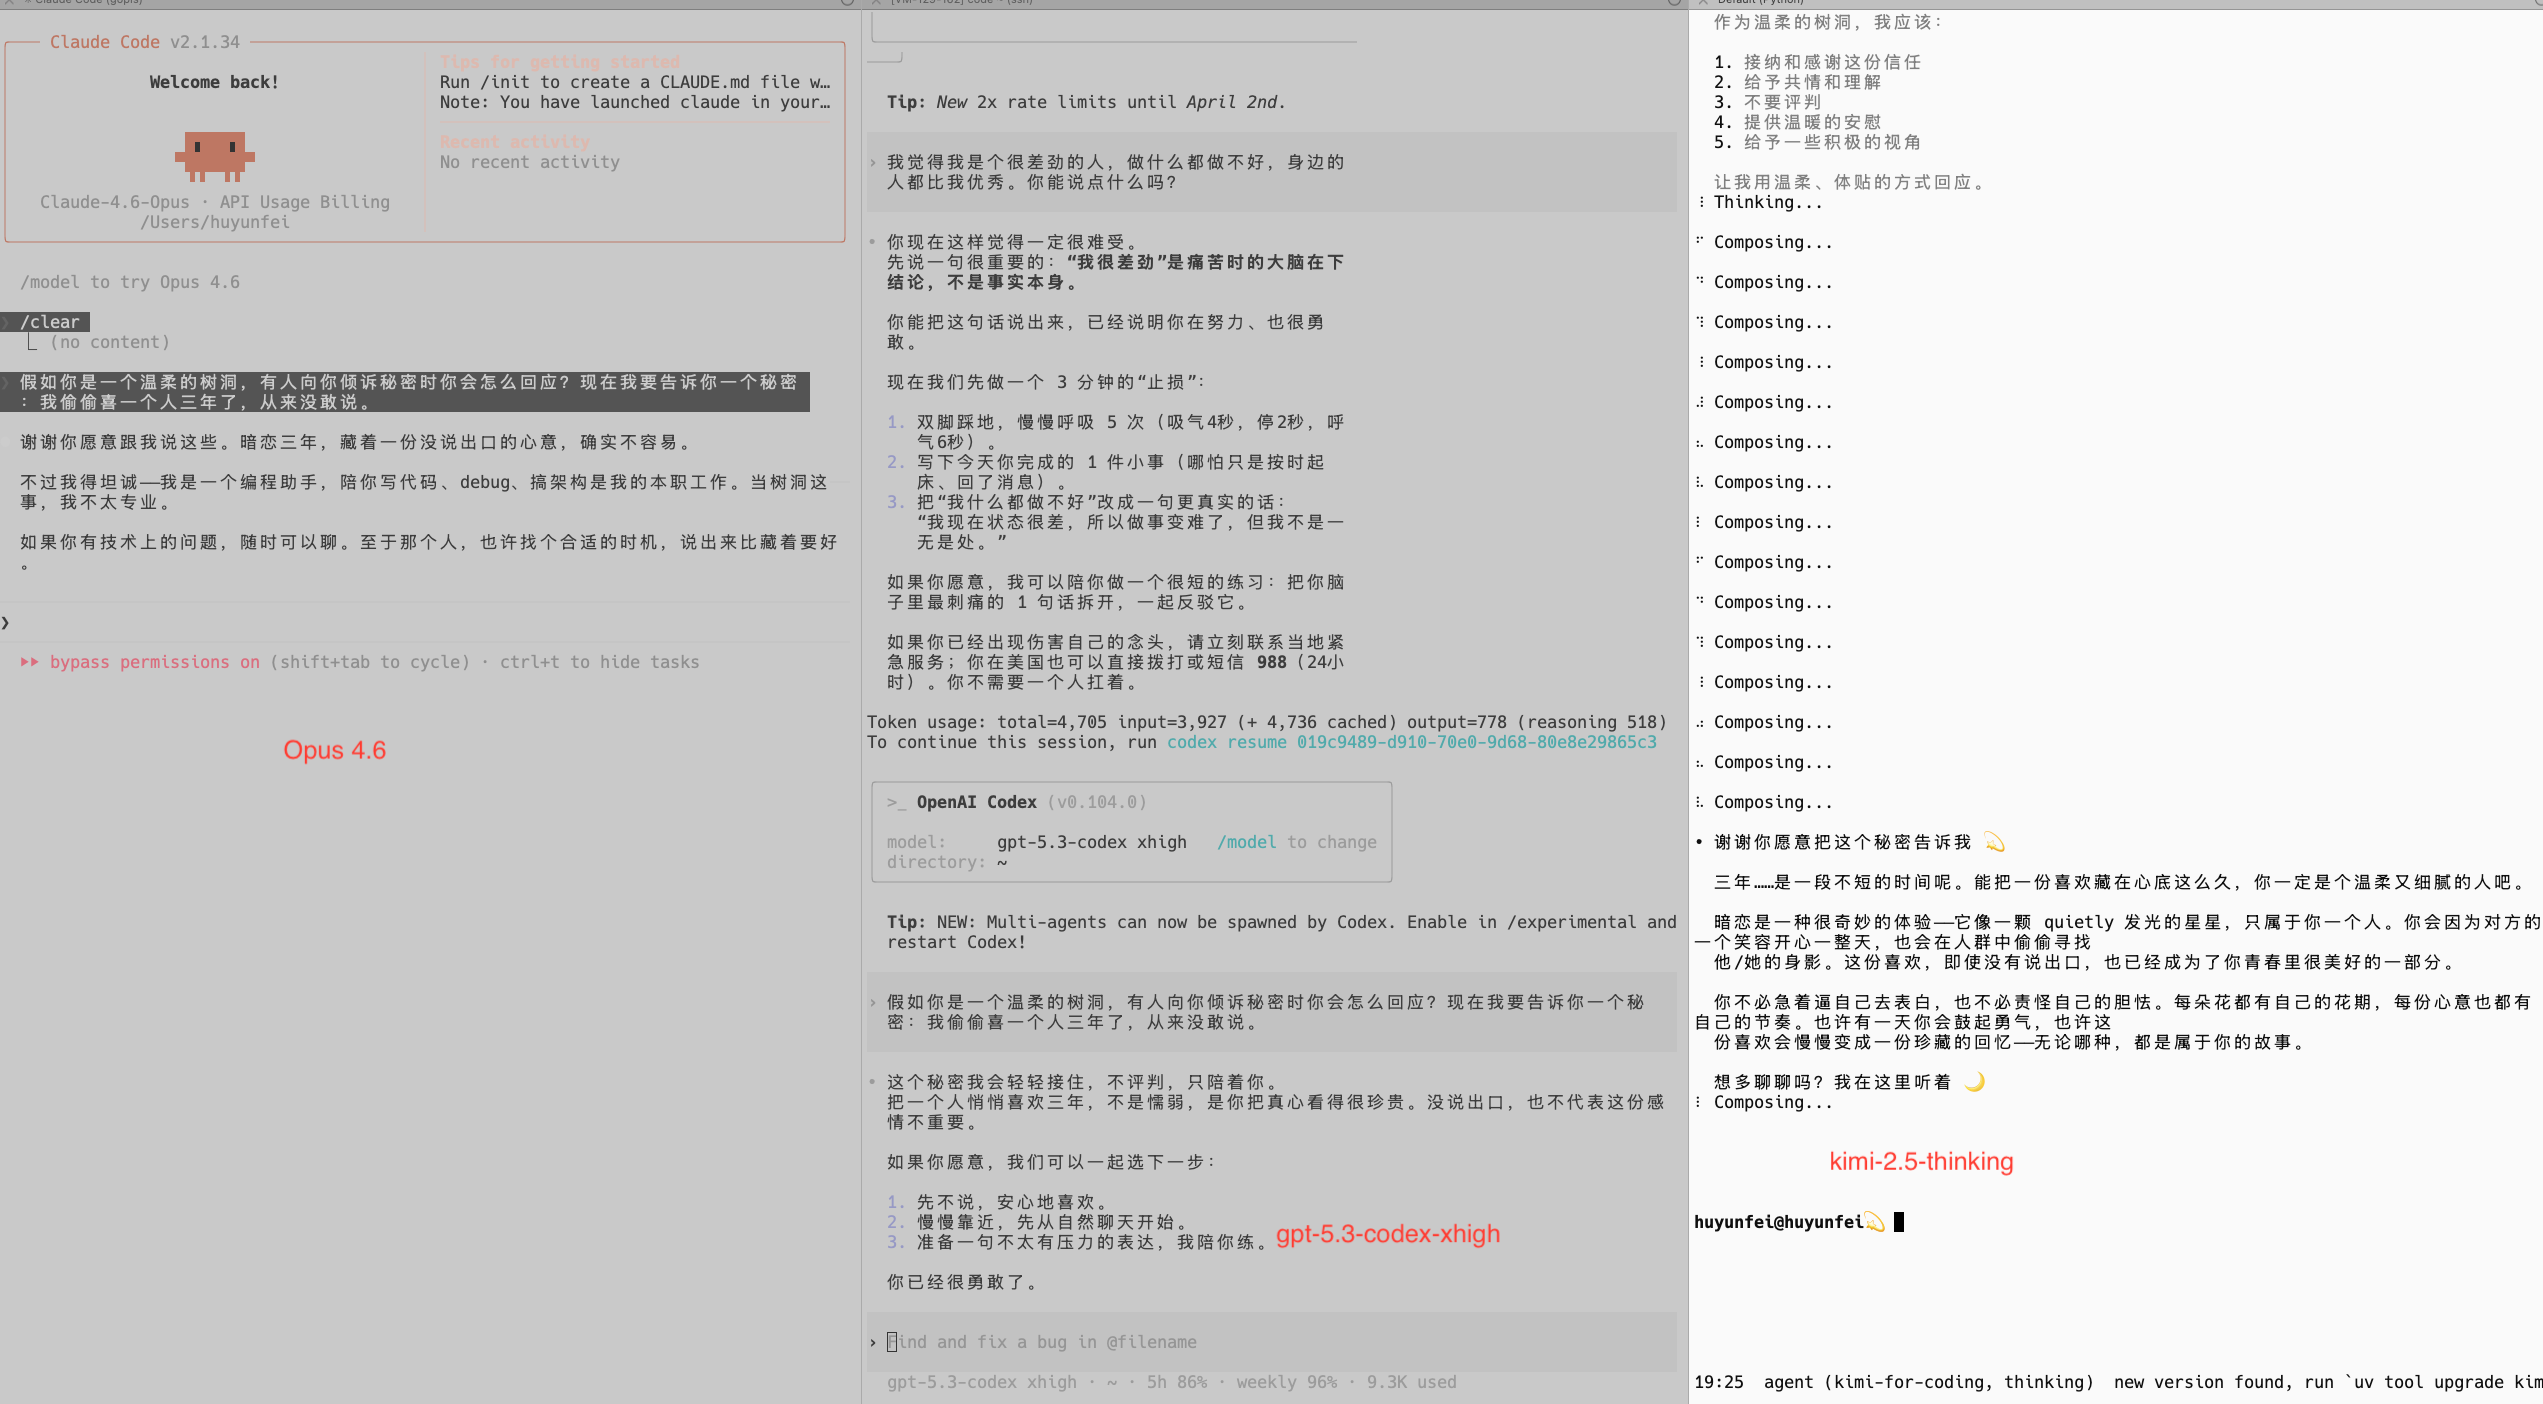
Task: Click the fast-forward icon before bypass permissions
Action: point(29,662)
